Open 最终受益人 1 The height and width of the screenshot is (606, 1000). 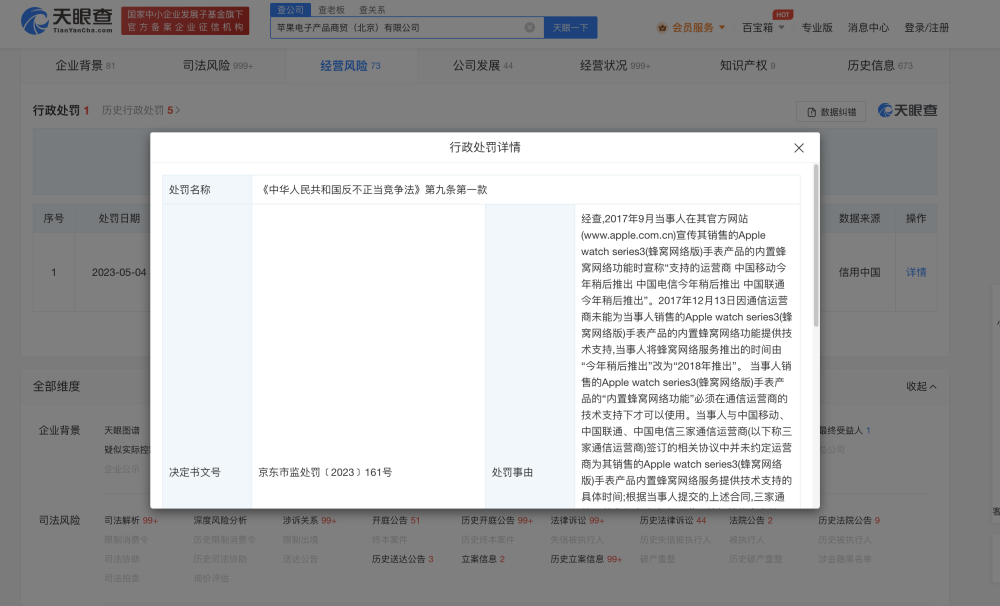pyautogui.click(x=844, y=431)
